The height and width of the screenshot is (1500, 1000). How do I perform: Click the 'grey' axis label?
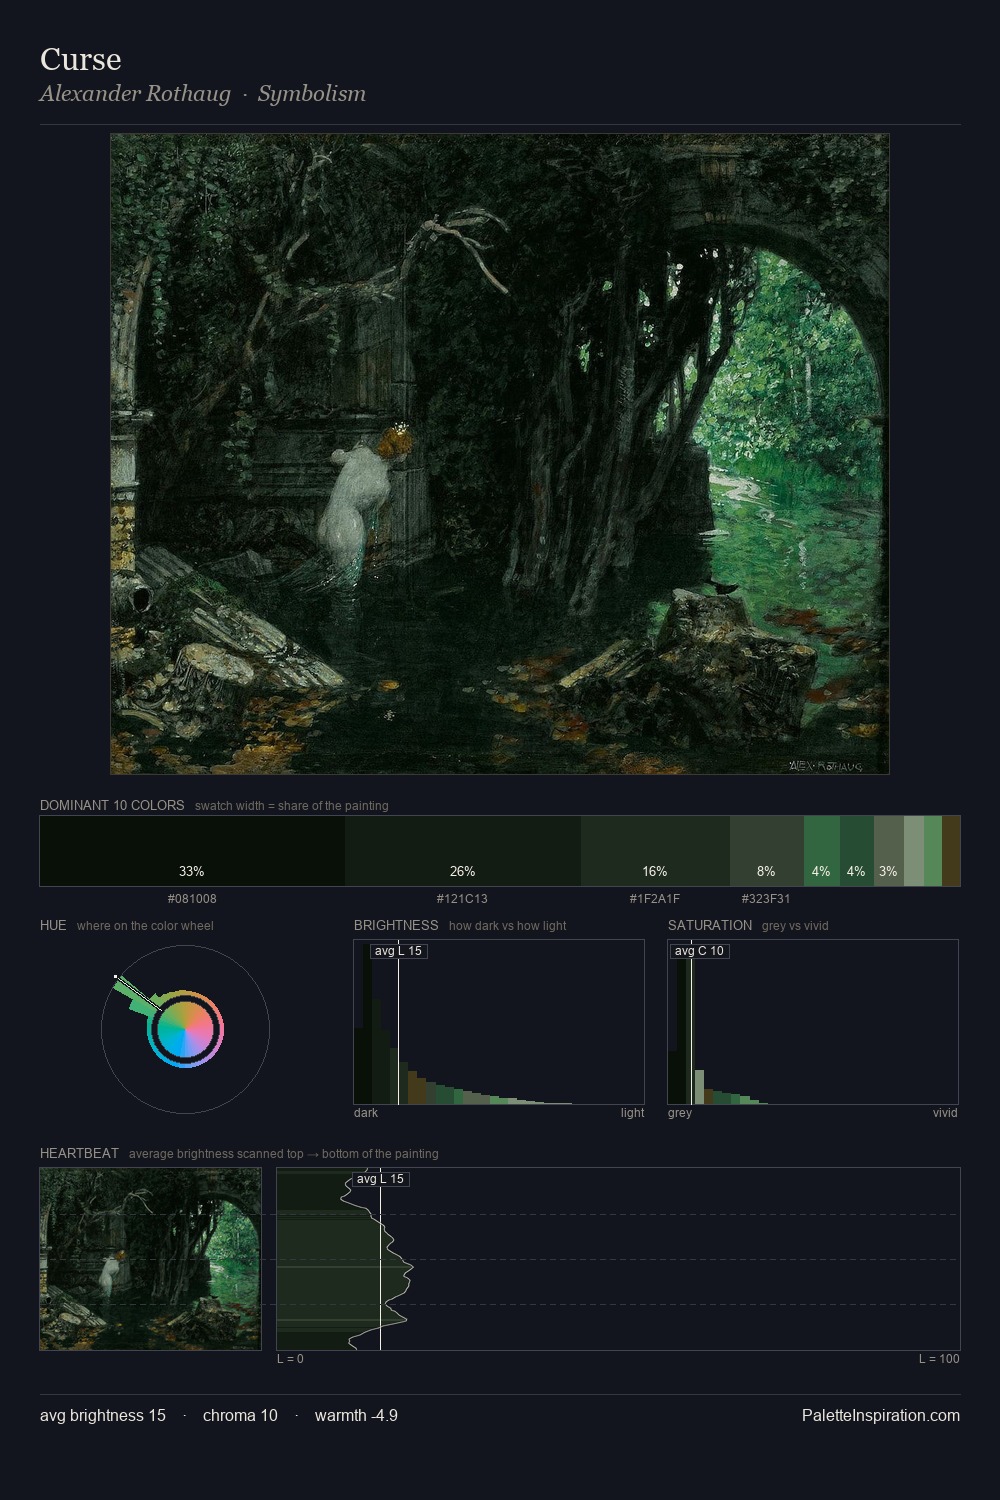680,1113
